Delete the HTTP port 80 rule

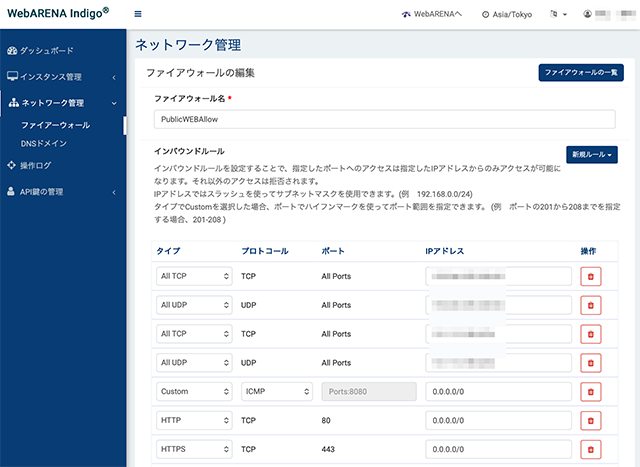coord(590,421)
